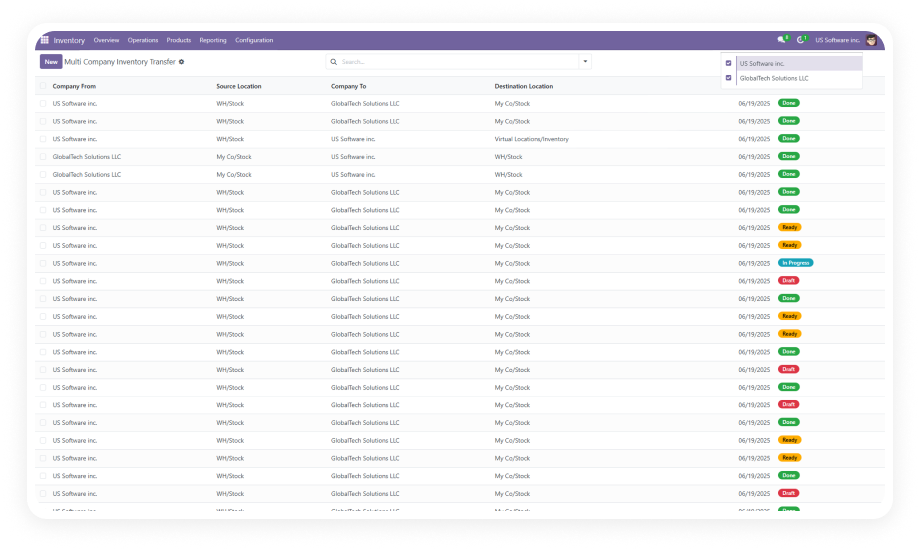
Task: Click the Multi Company Inventory Transfer title
Action: pos(120,62)
